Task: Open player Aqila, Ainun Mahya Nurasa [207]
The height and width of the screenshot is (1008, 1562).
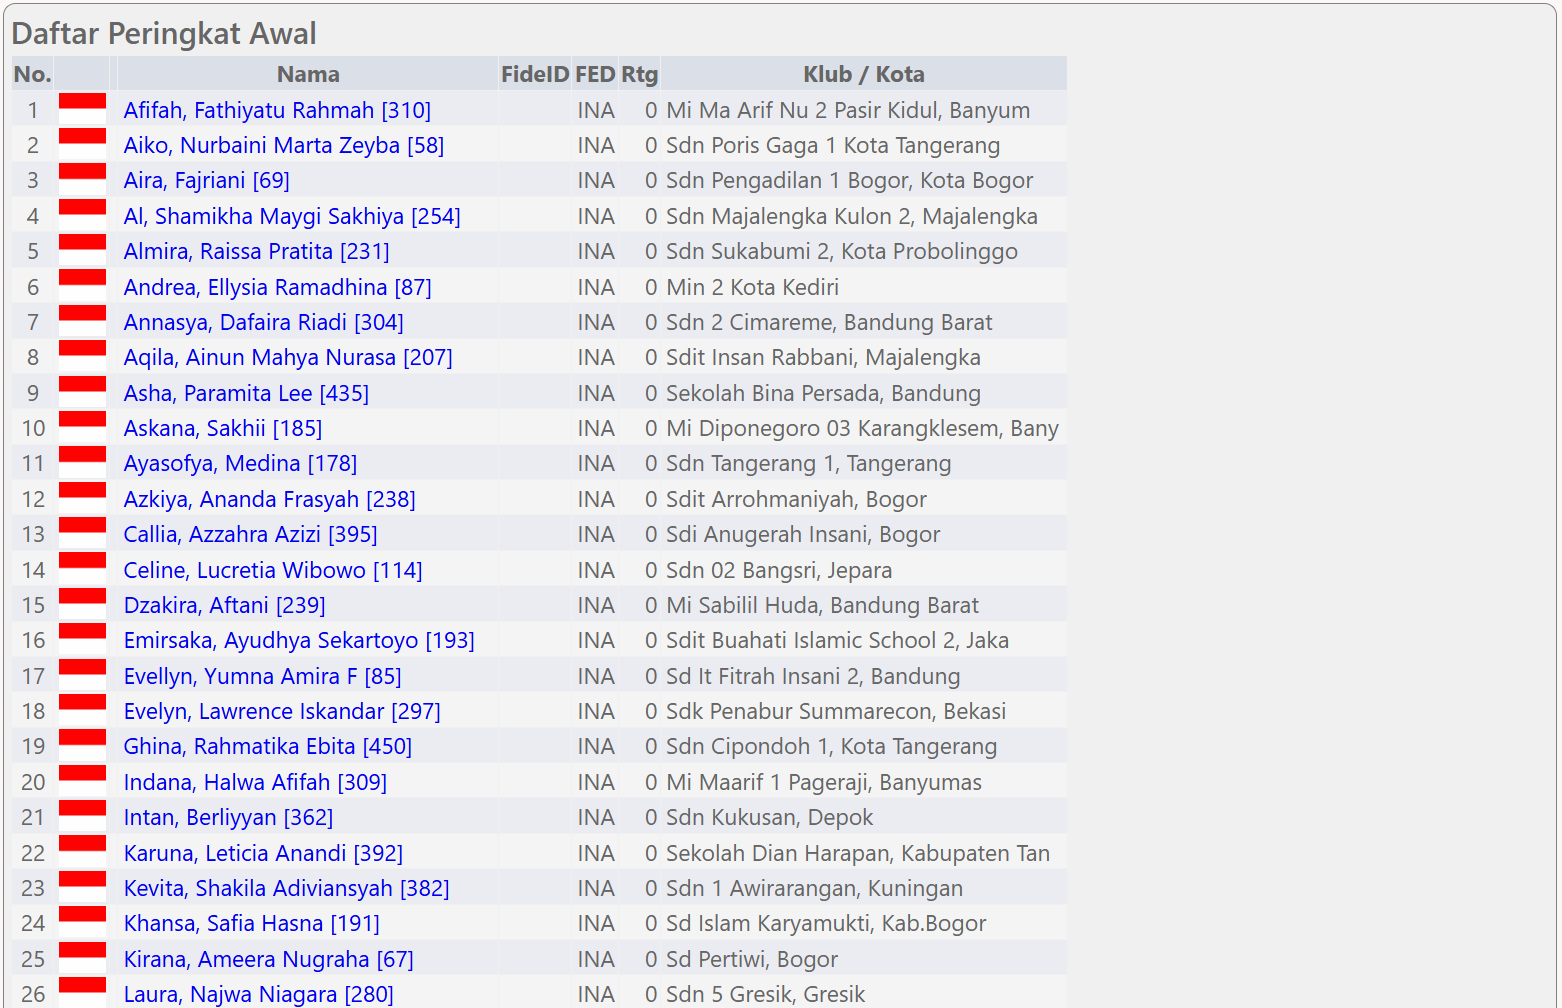Action: click(288, 357)
